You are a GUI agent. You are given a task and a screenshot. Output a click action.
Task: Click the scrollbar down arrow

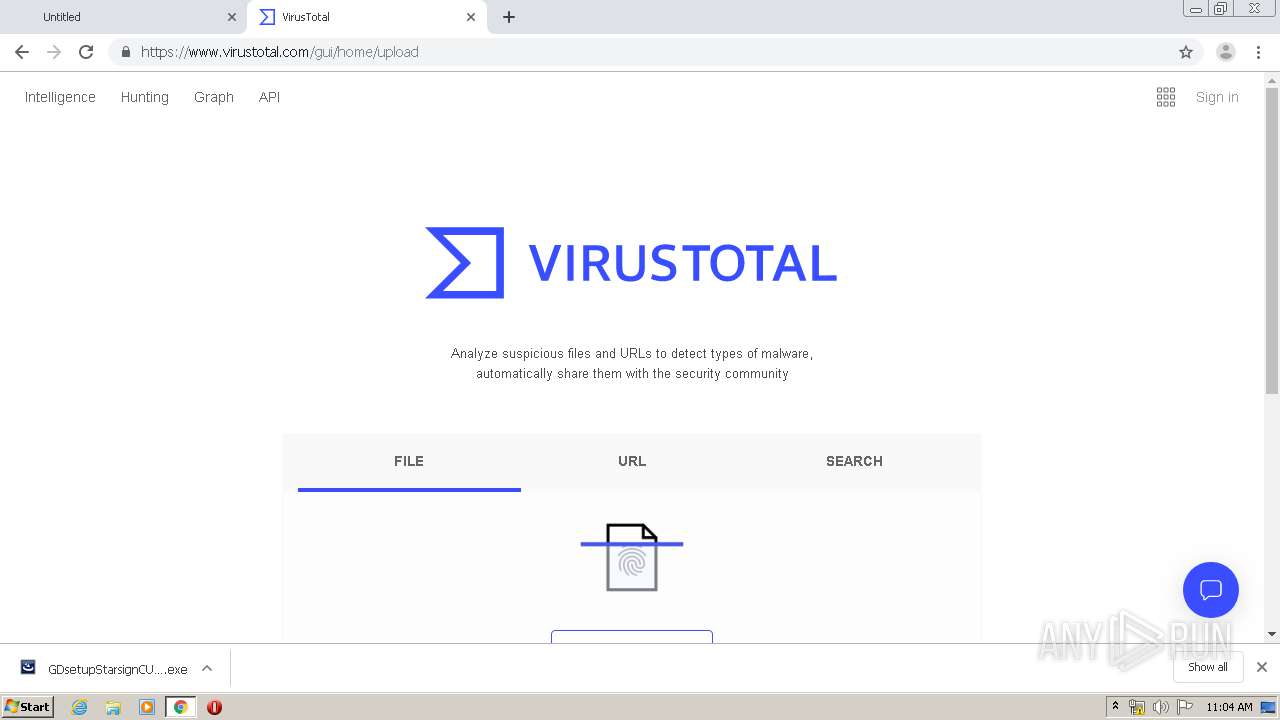pos(1272,634)
